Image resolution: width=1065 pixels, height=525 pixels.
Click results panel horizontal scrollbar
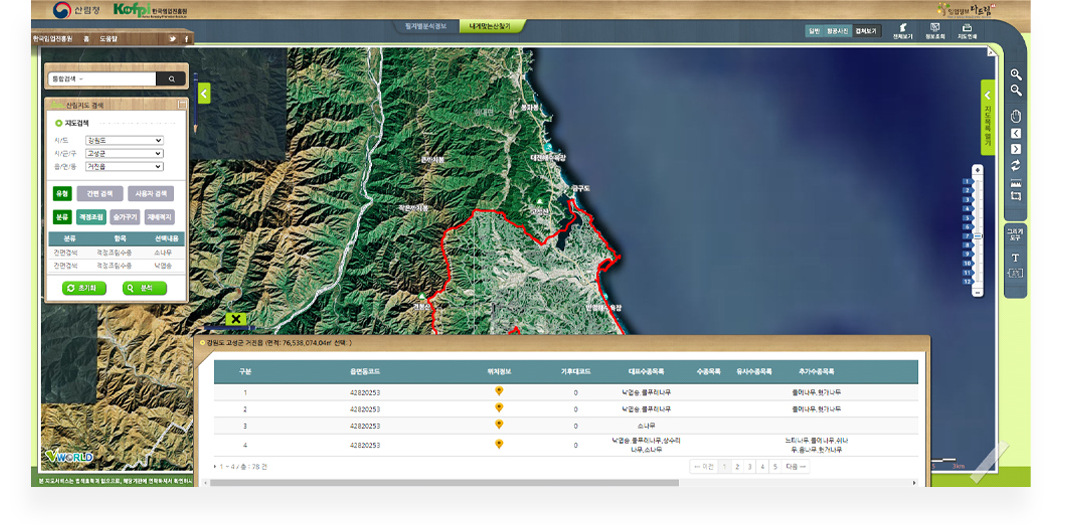point(445,483)
